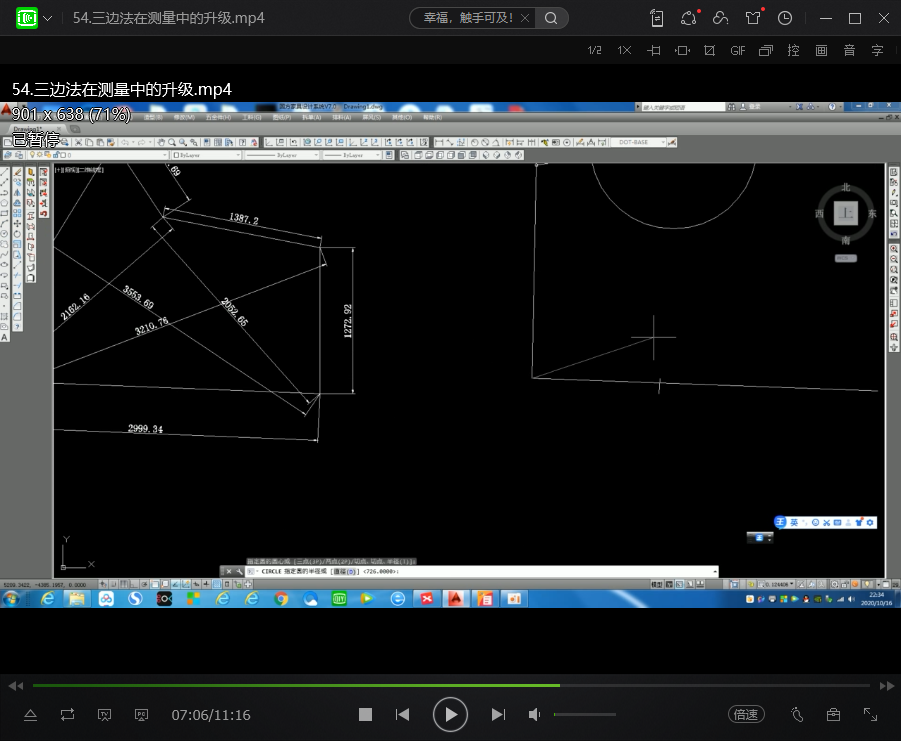Toggle loop playback mode
This screenshot has width=901, height=741.
pos(67,714)
